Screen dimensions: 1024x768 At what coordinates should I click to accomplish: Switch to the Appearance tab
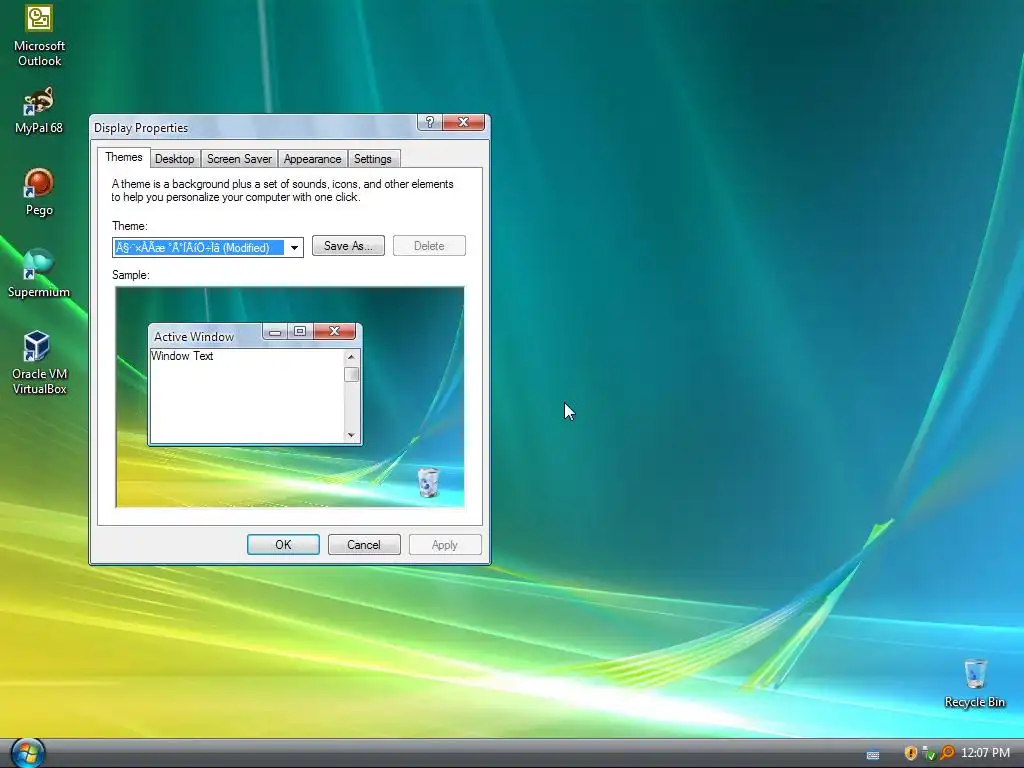click(312, 159)
